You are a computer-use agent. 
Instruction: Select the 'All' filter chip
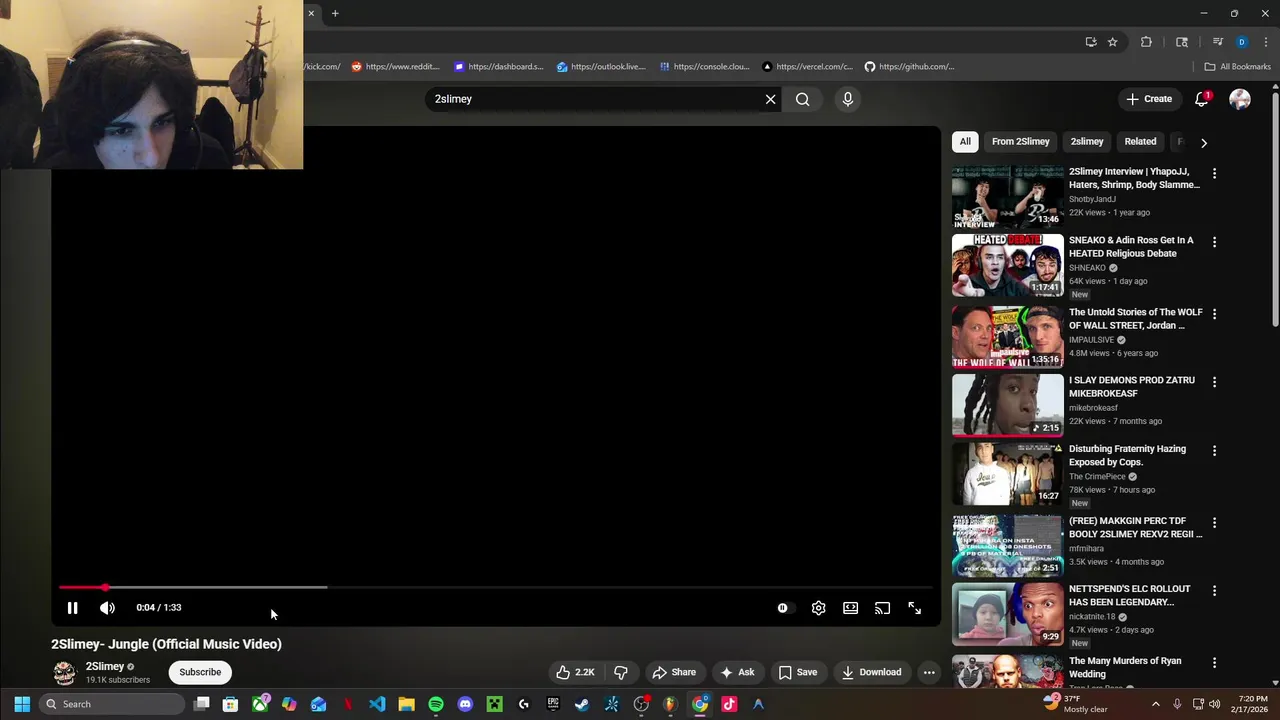965,142
